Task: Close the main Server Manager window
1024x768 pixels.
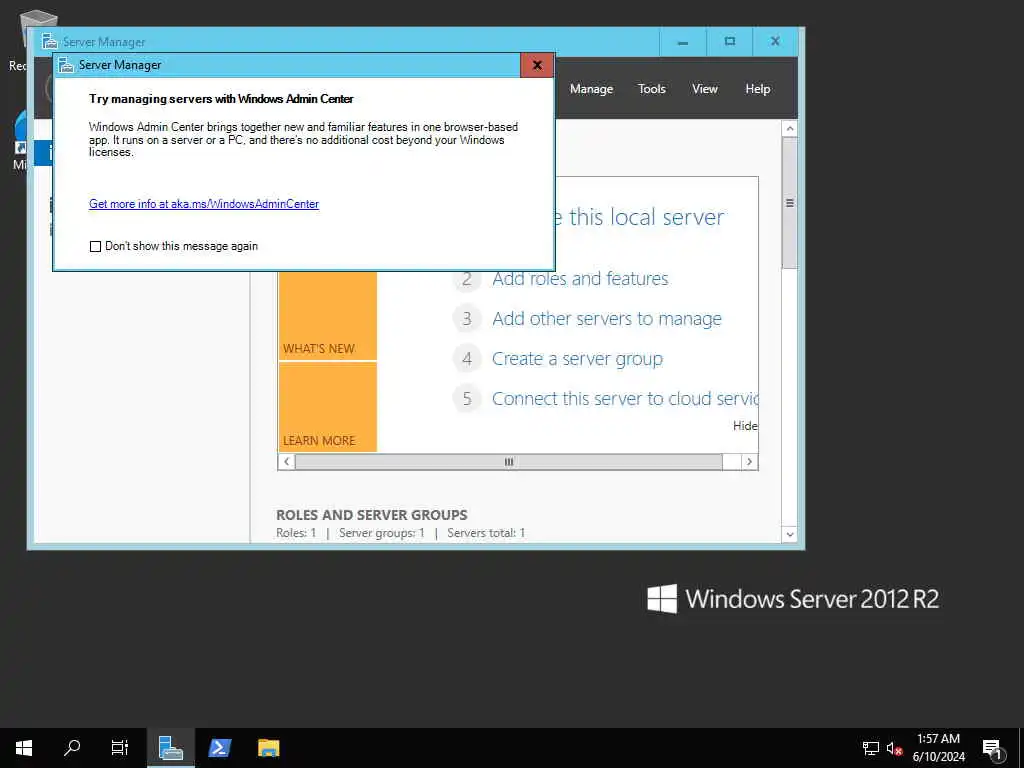Action: click(x=775, y=42)
